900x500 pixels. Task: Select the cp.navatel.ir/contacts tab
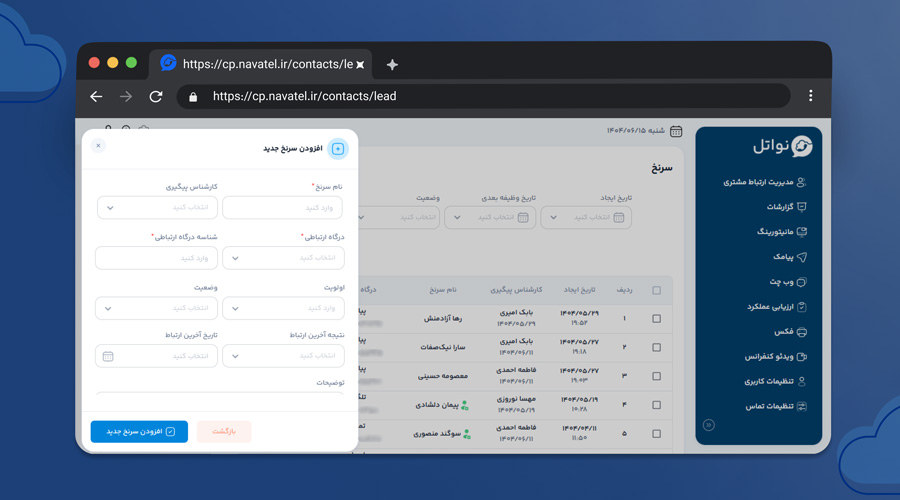click(261, 64)
